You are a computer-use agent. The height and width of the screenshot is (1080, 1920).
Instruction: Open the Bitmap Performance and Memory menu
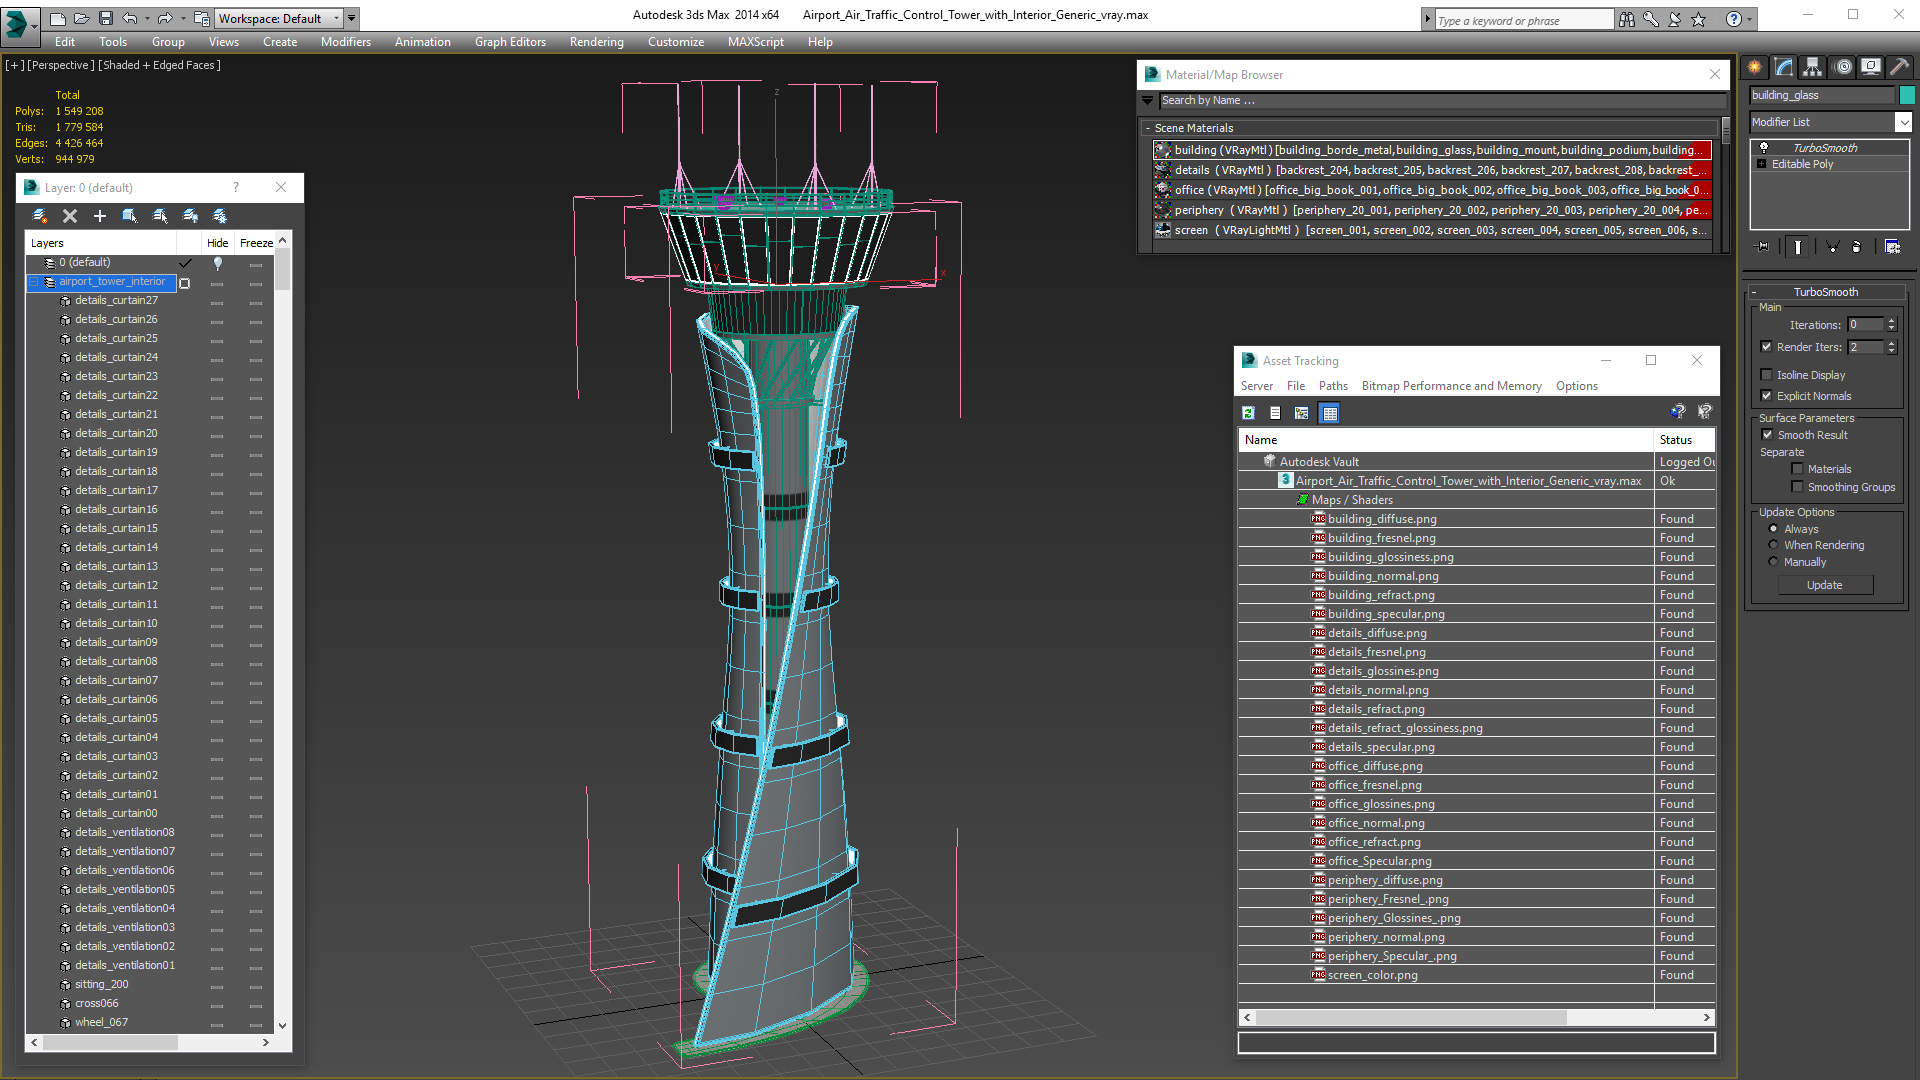pos(1451,386)
